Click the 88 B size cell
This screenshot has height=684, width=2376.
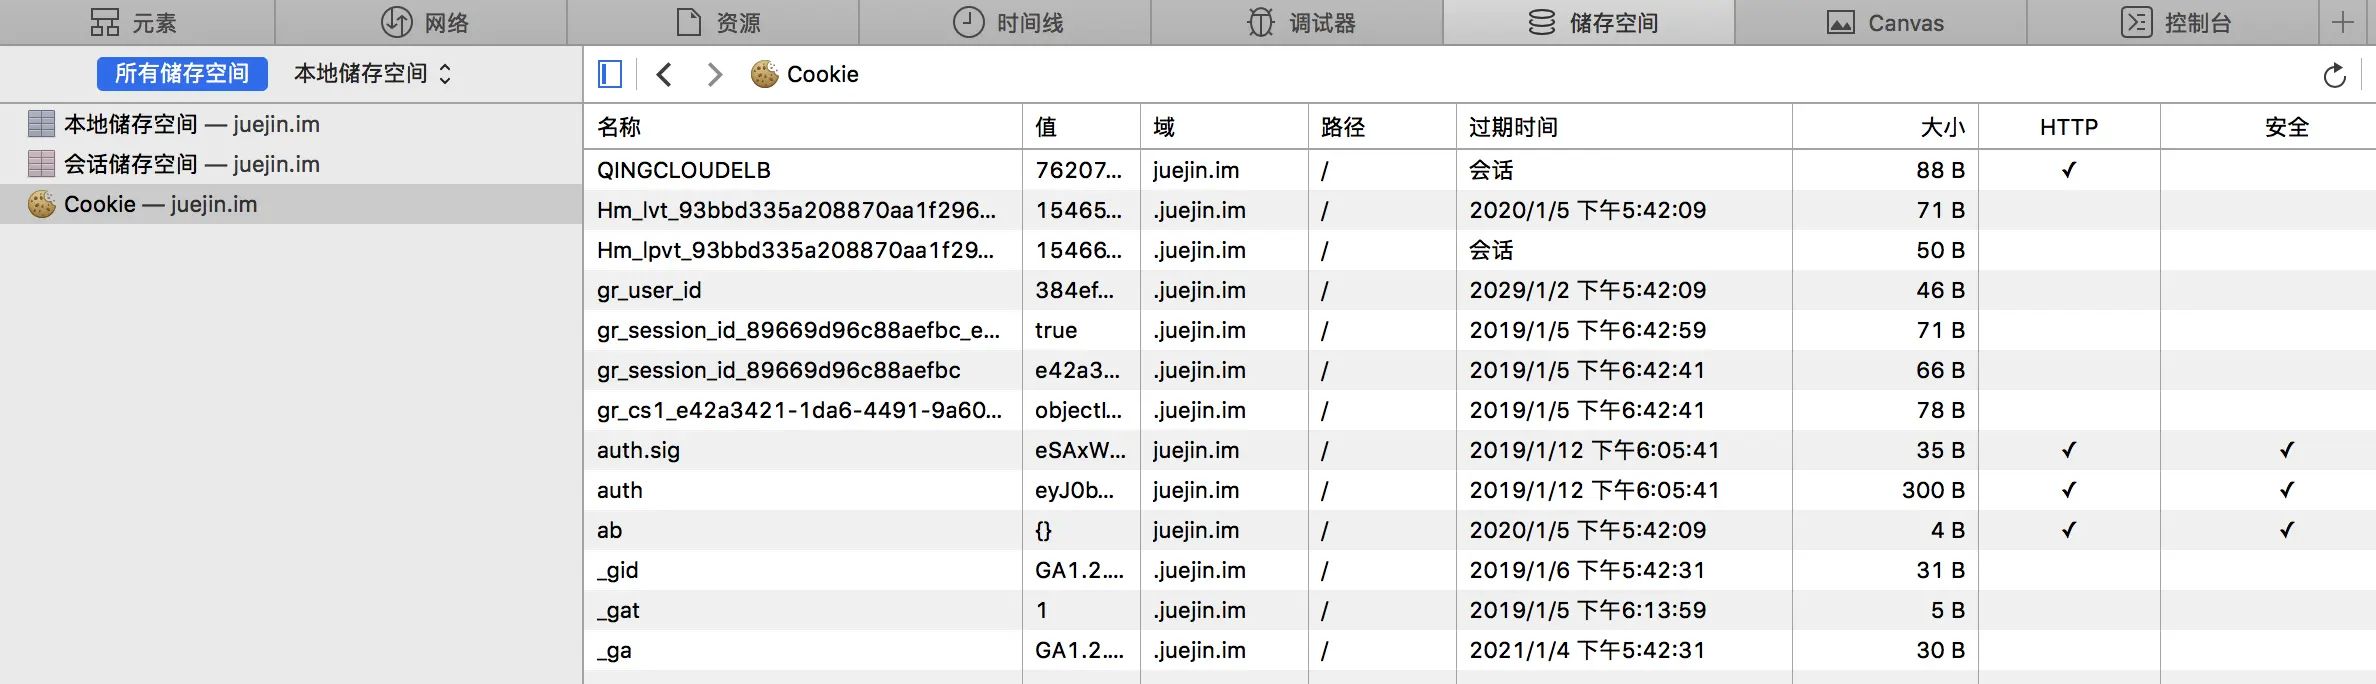point(1940,170)
